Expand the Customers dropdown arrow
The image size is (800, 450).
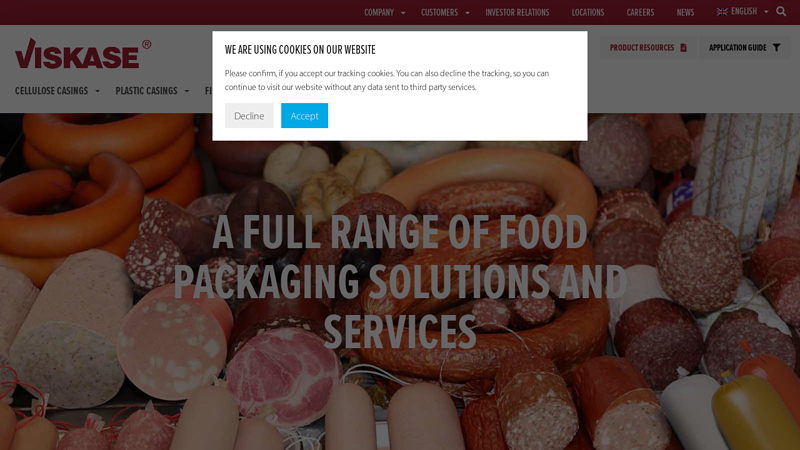point(467,13)
